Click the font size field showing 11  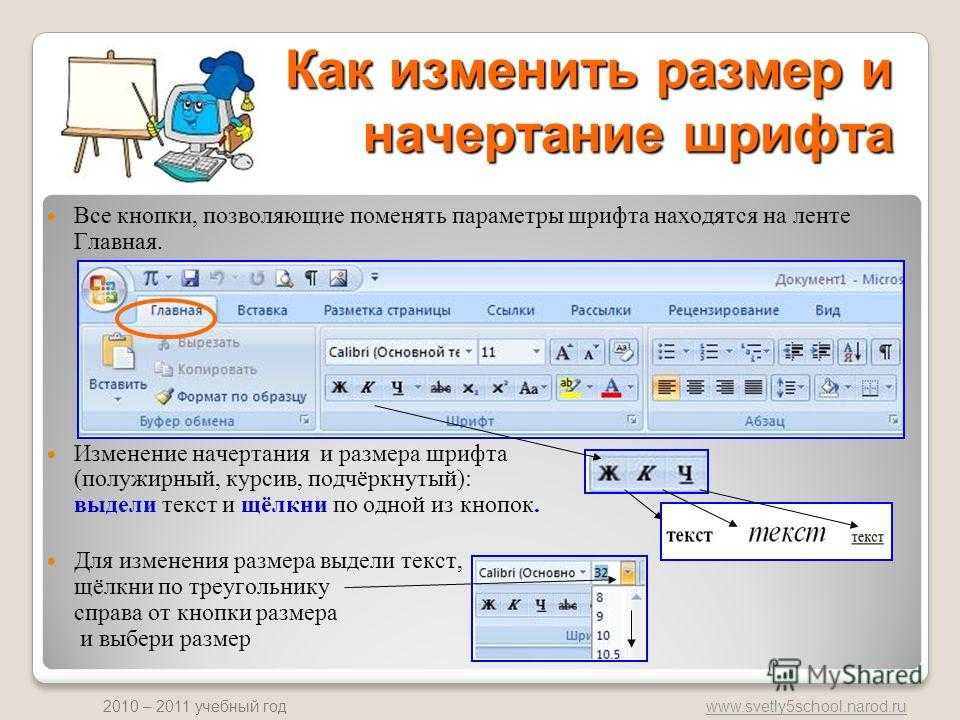(x=503, y=352)
